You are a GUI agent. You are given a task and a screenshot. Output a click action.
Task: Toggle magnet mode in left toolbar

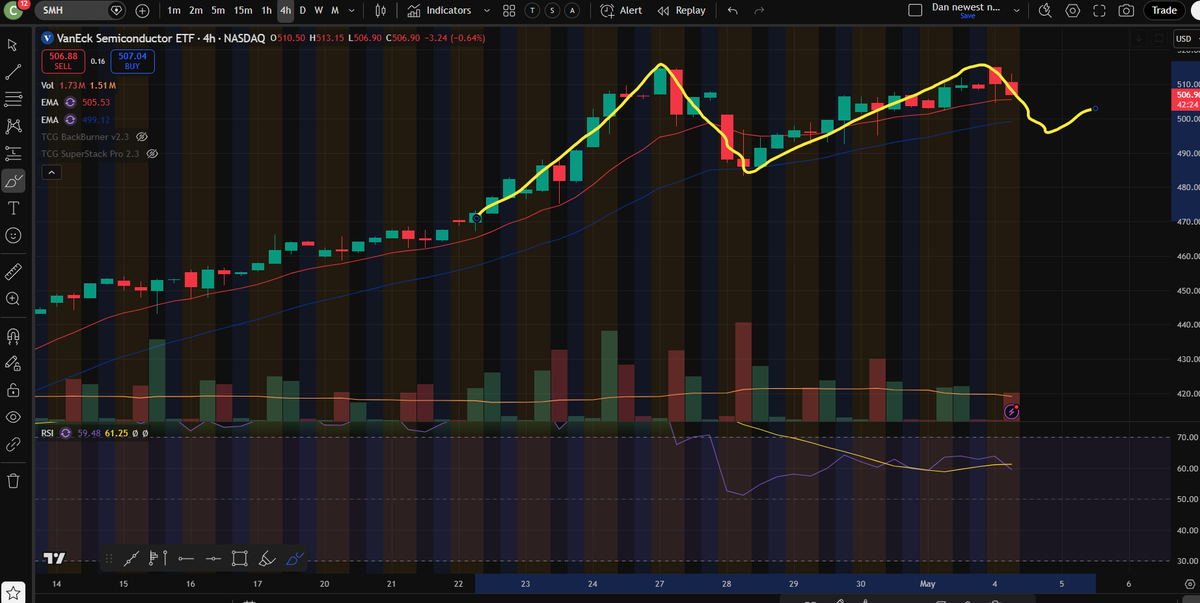[x=13, y=335]
